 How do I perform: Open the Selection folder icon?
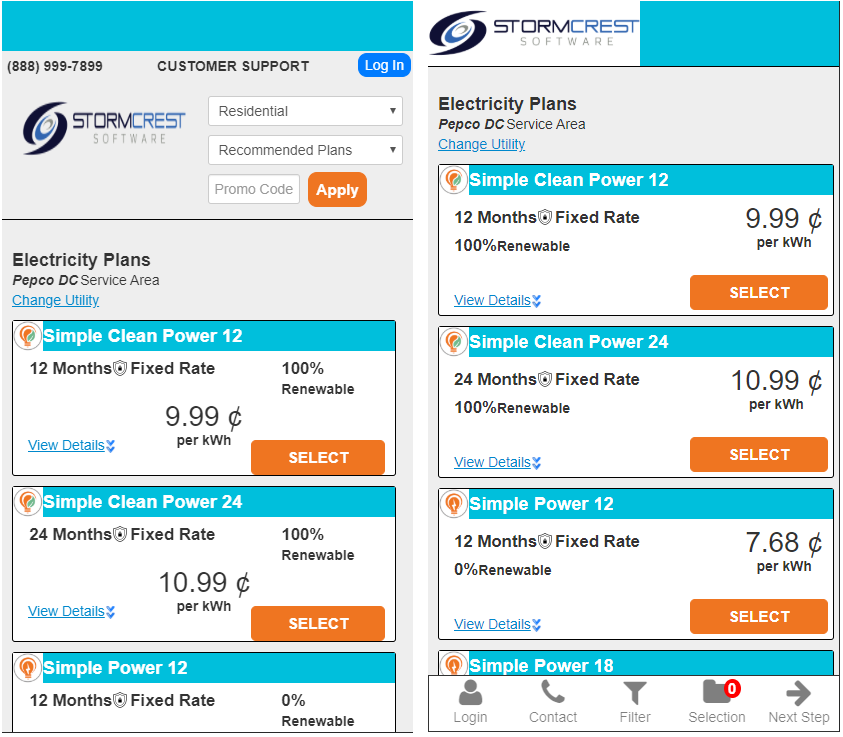click(716, 693)
